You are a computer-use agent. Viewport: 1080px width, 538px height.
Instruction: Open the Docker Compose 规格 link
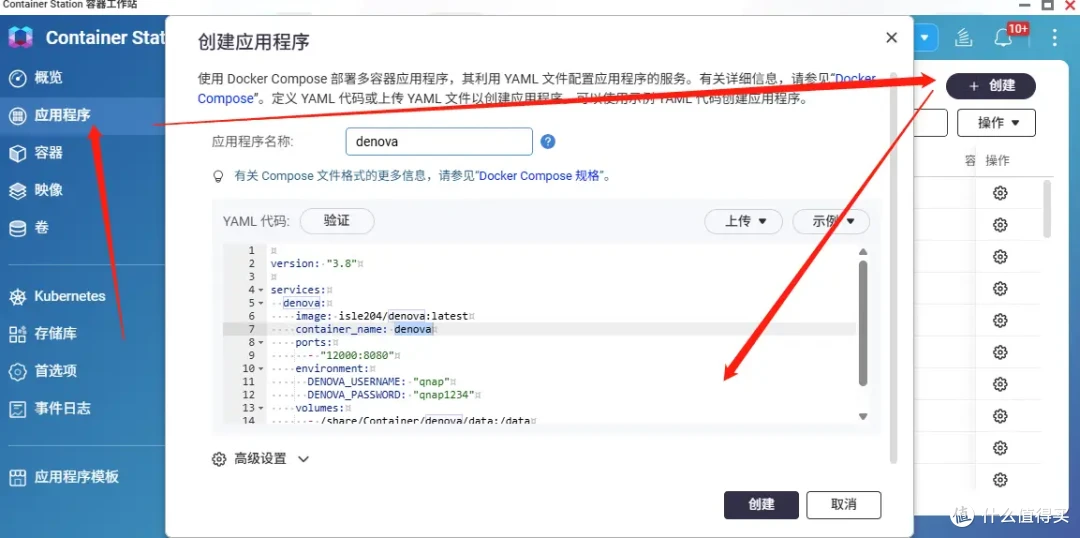point(539,176)
